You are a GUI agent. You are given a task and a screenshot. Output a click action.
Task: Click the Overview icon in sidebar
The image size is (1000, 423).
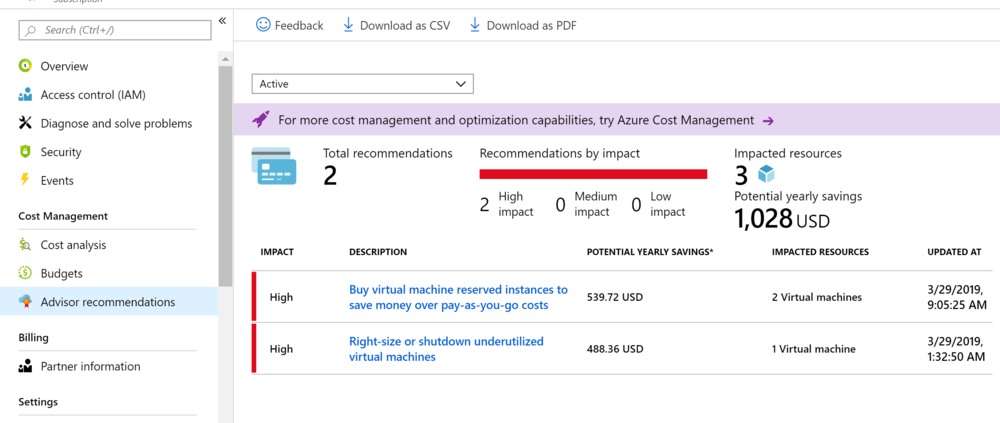(25, 66)
